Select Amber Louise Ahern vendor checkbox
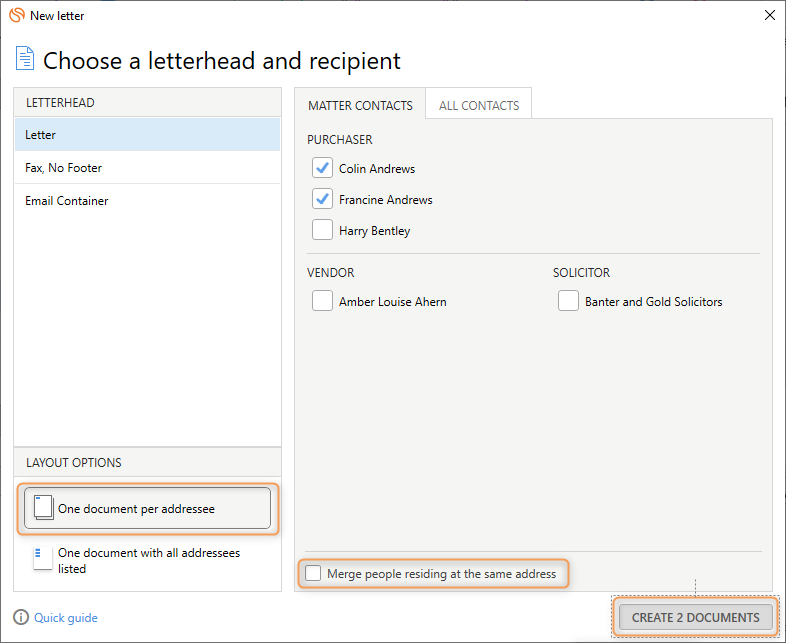 point(322,301)
